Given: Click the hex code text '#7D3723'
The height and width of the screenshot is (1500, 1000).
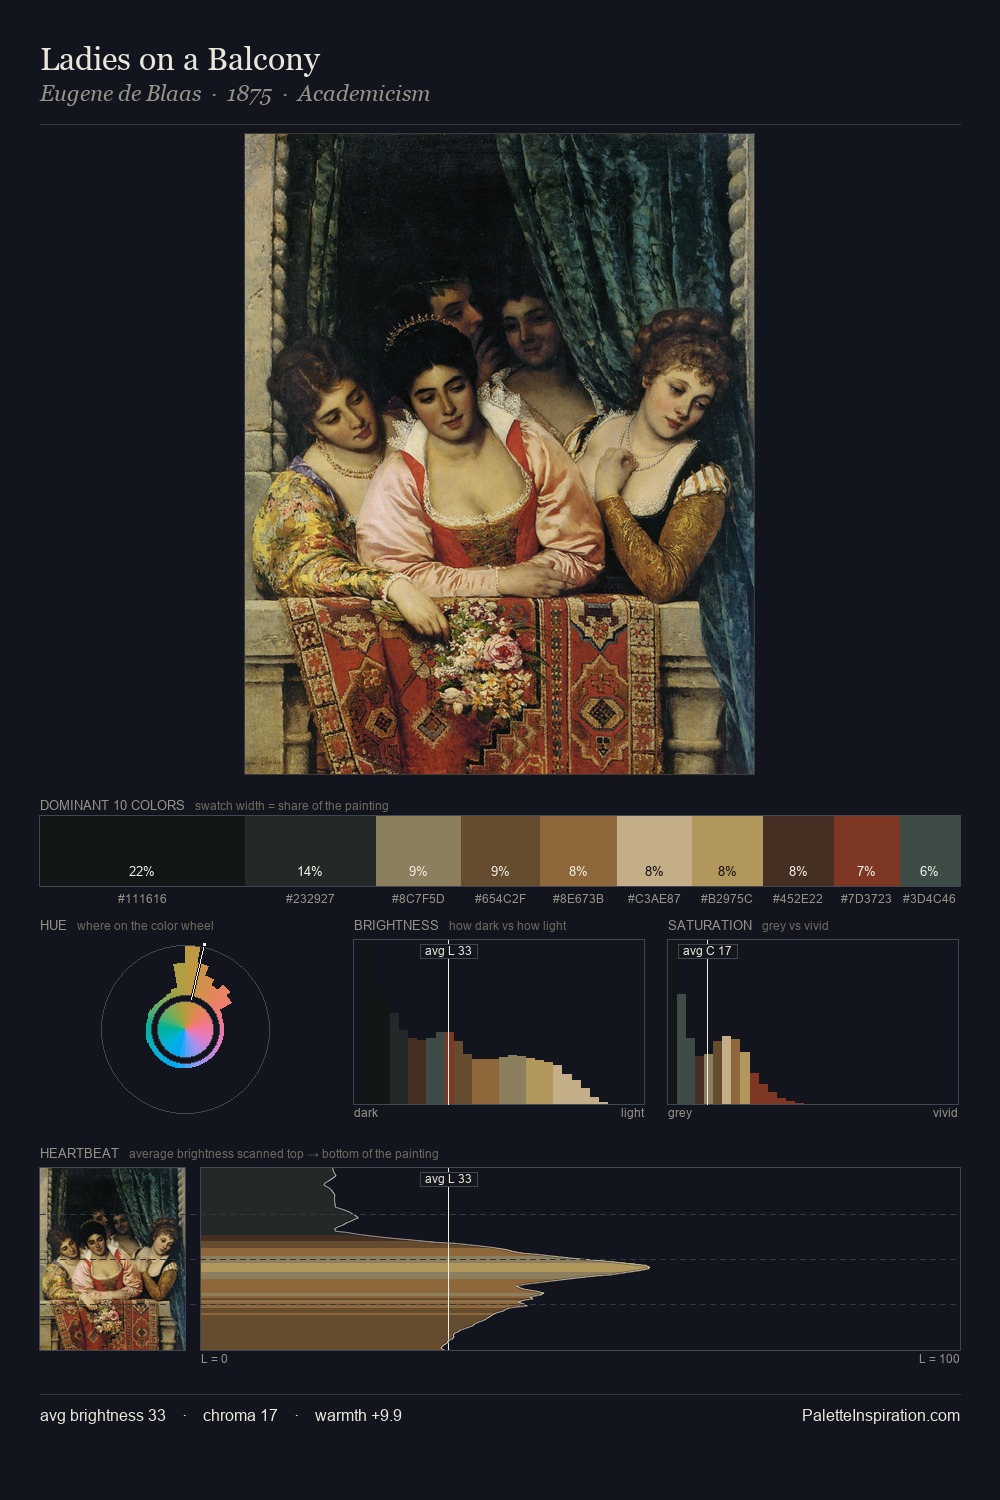Looking at the screenshot, I should pyautogui.click(x=866, y=899).
